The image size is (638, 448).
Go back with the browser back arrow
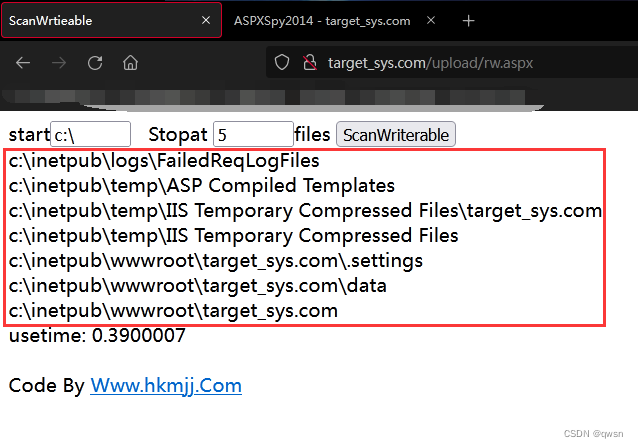[x=23, y=63]
